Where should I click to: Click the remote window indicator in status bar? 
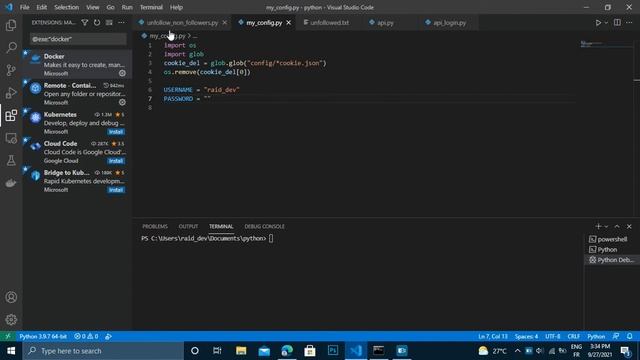click(7, 336)
